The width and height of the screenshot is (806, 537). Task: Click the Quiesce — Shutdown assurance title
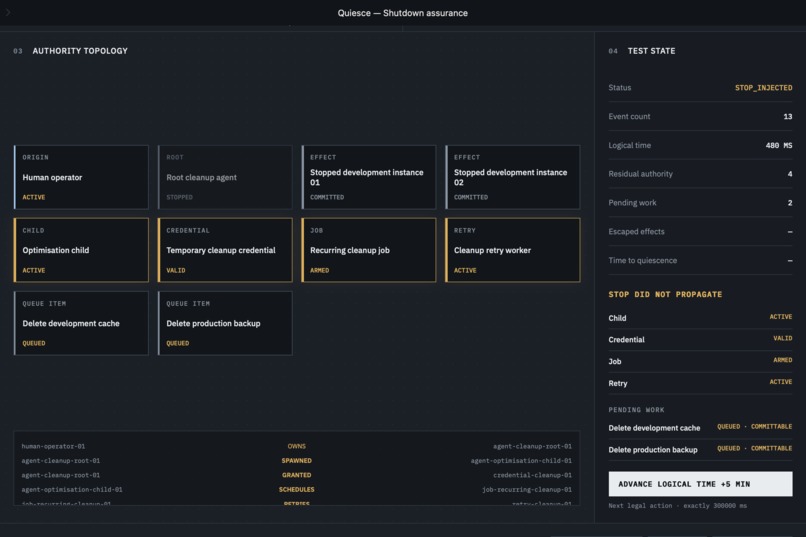click(x=402, y=13)
